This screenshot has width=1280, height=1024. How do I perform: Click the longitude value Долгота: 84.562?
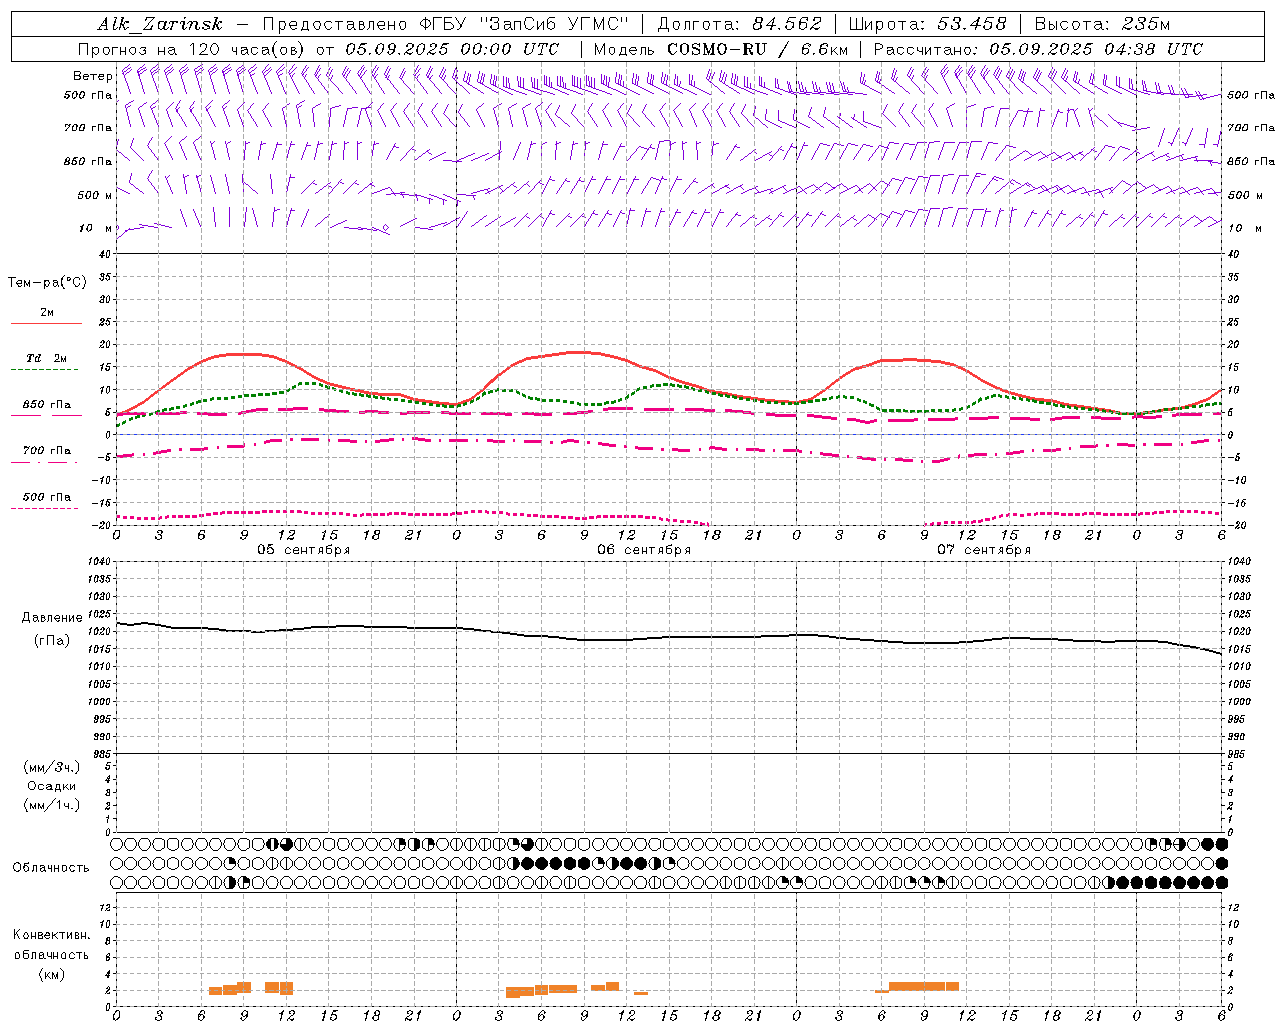pyautogui.click(x=739, y=24)
